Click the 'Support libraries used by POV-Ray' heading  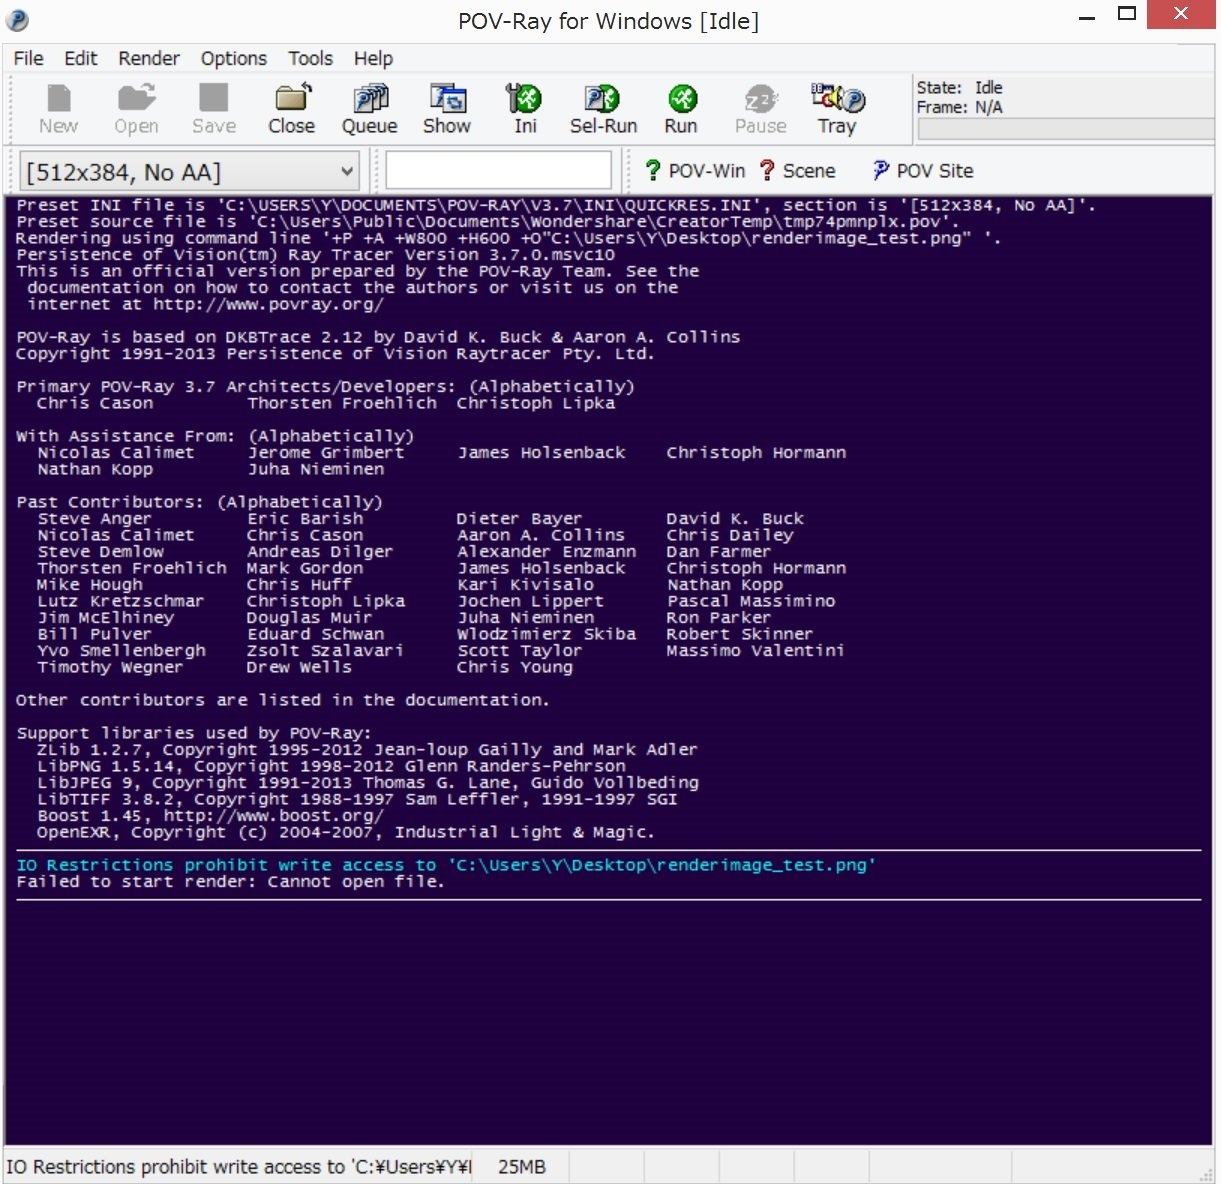pyautogui.click(x=194, y=733)
